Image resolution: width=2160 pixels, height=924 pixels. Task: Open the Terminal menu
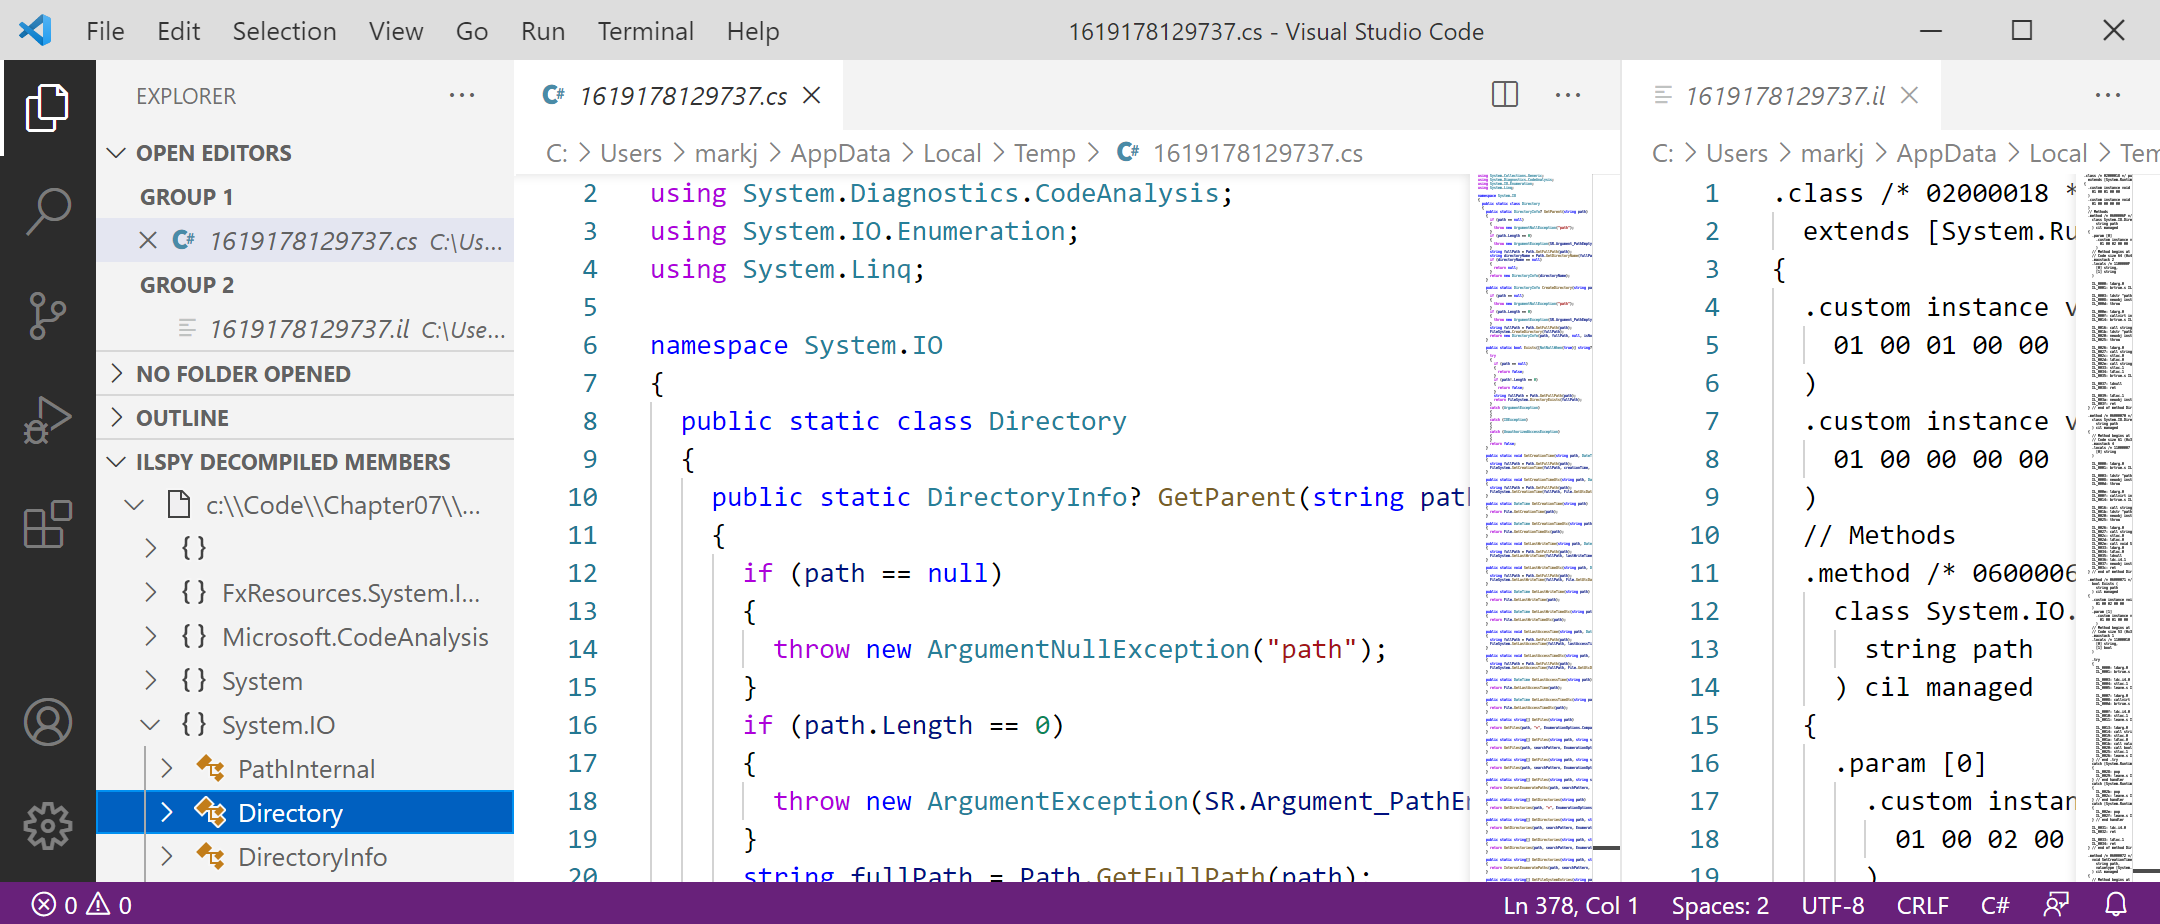tap(645, 31)
